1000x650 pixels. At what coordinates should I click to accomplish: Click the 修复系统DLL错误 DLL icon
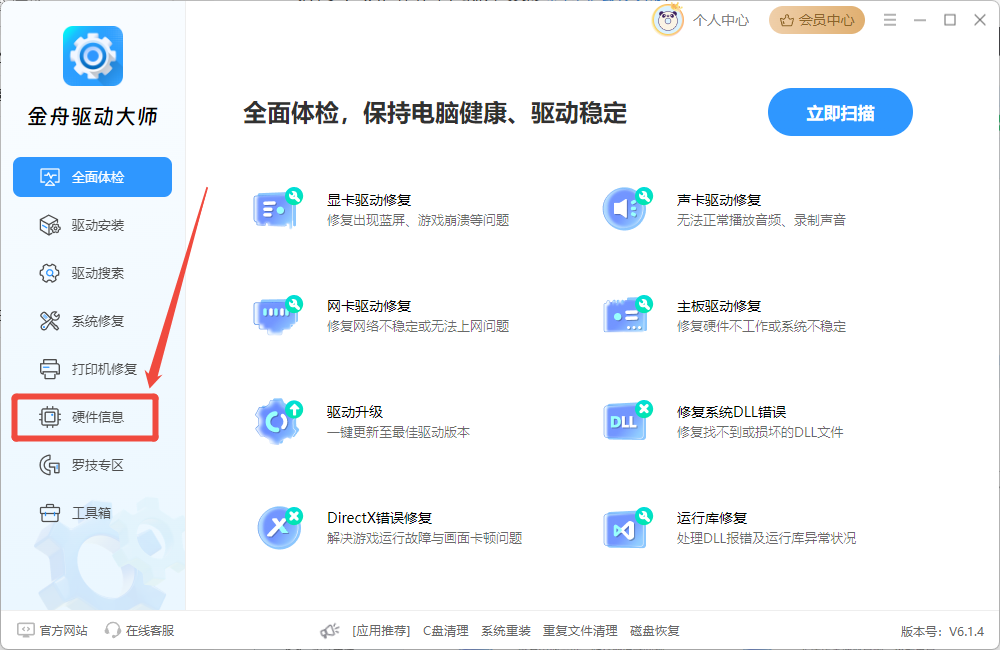(627, 420)
